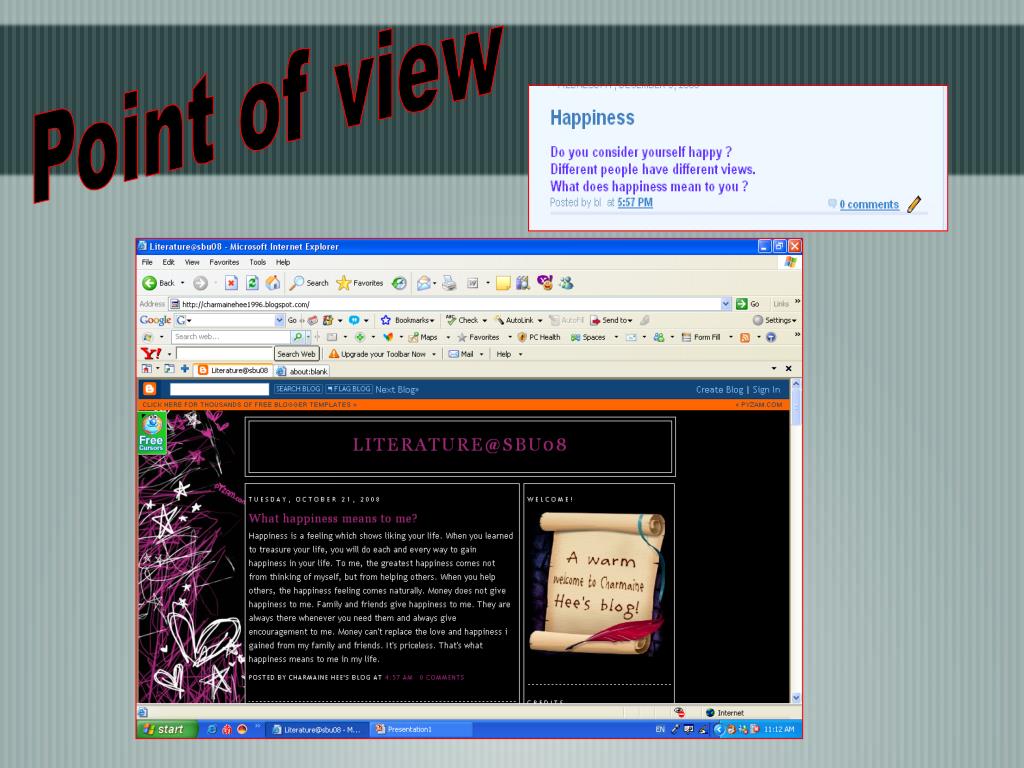The height and width of the screenshot is (768, 1024).
Task: Click the Maps toolbar button
Action: tap(423, 337)
